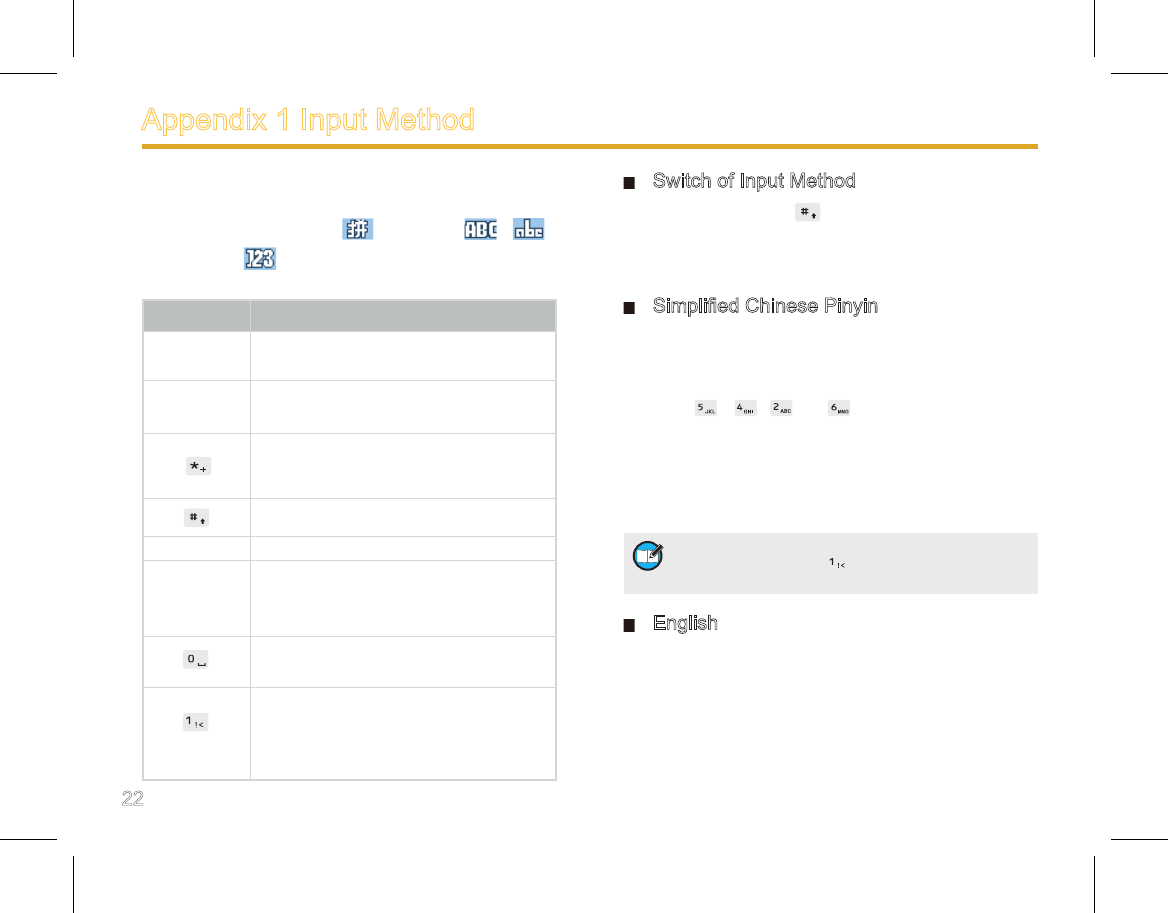Click the English section heading
Viewport: 1168px width, 913px height.
point(685,623)
